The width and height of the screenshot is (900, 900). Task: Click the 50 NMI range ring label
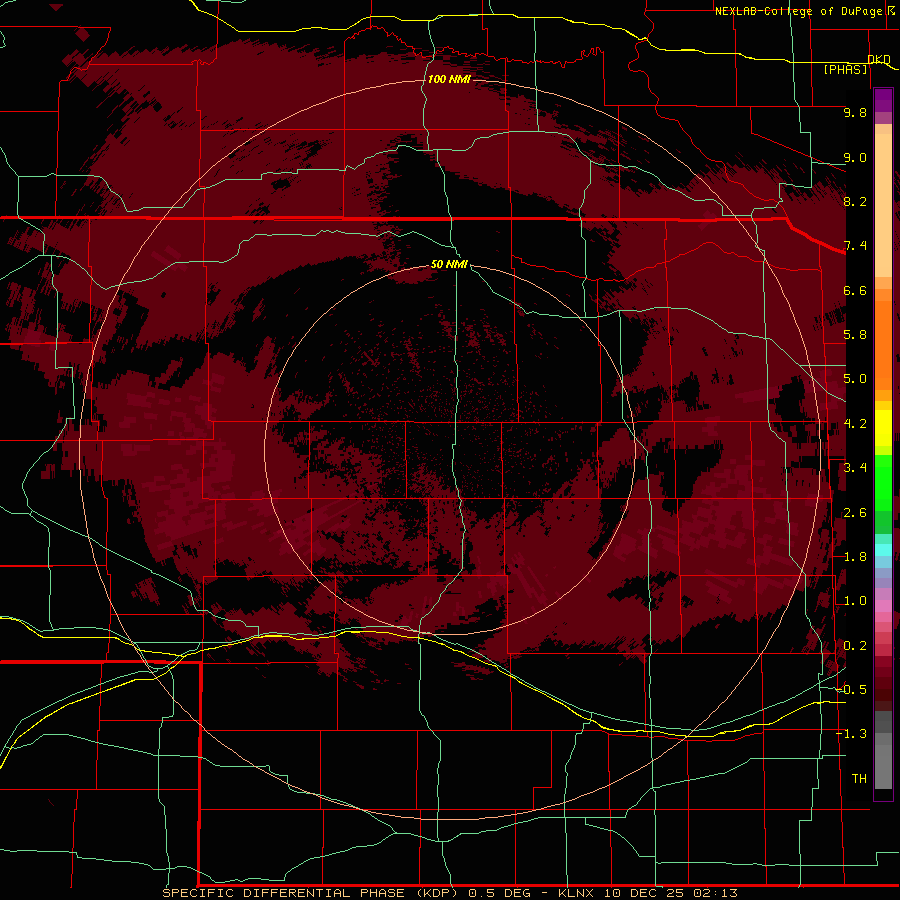[449, 264]
